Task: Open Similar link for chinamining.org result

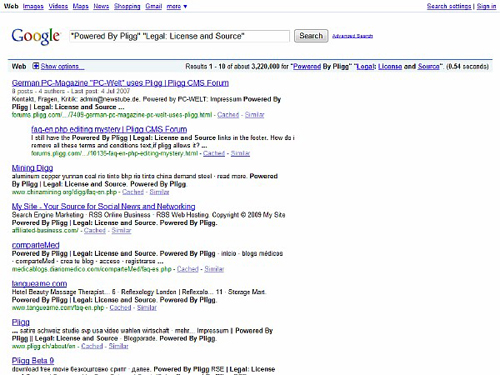Action: 159,192
